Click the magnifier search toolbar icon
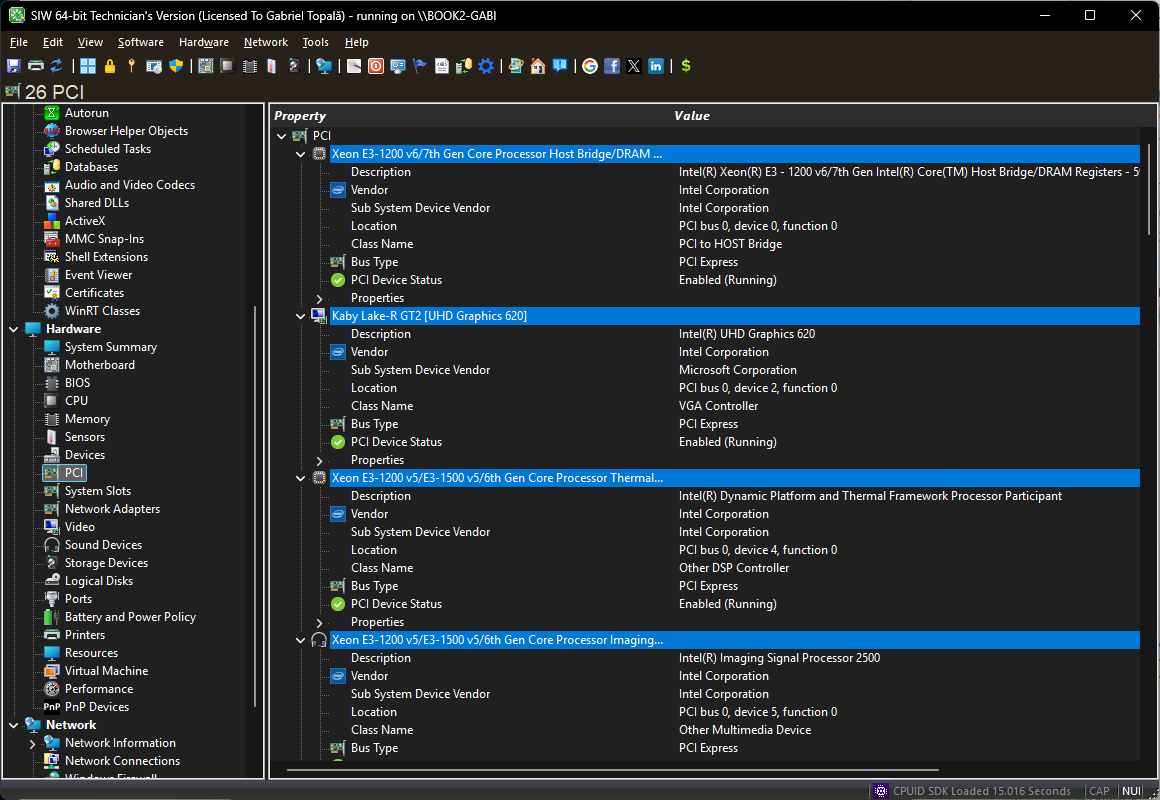The width and height of the screenshot is (1160, 800). point(354,66)
